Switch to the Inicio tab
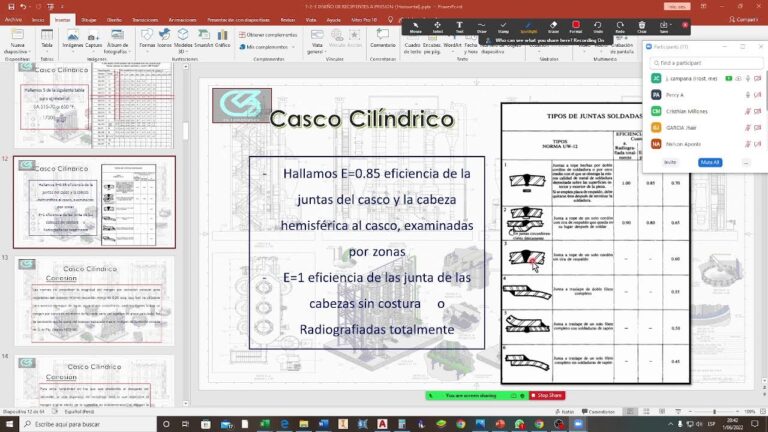Screen dimensions: 768x432 [38, 20]
